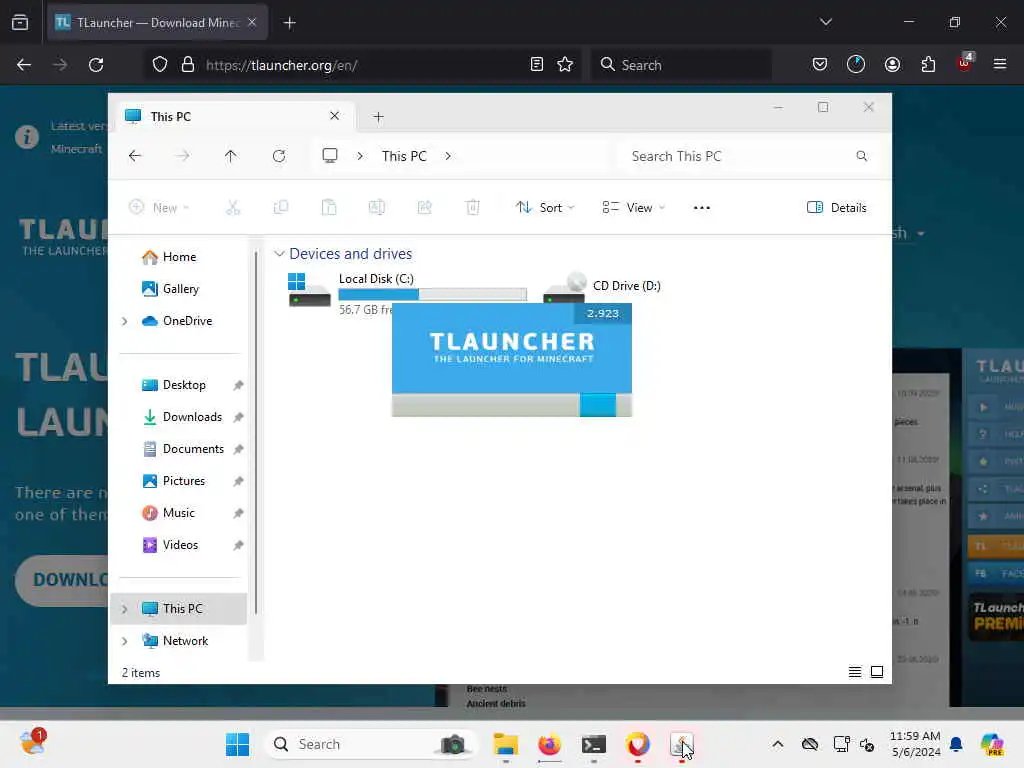
Task: Open a new Firefox tab
Action: click(x=290, y=23)
